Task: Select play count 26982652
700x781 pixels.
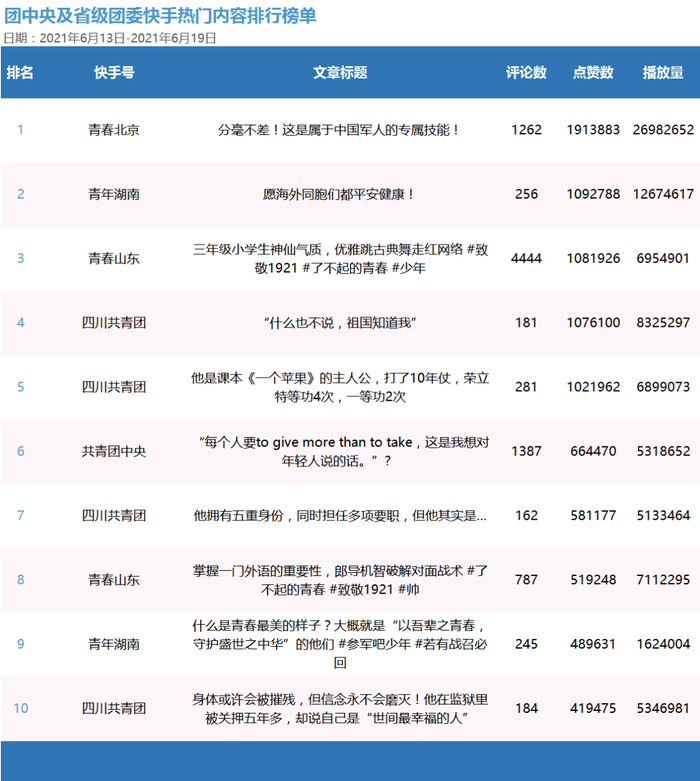Action: pos(663,130)
